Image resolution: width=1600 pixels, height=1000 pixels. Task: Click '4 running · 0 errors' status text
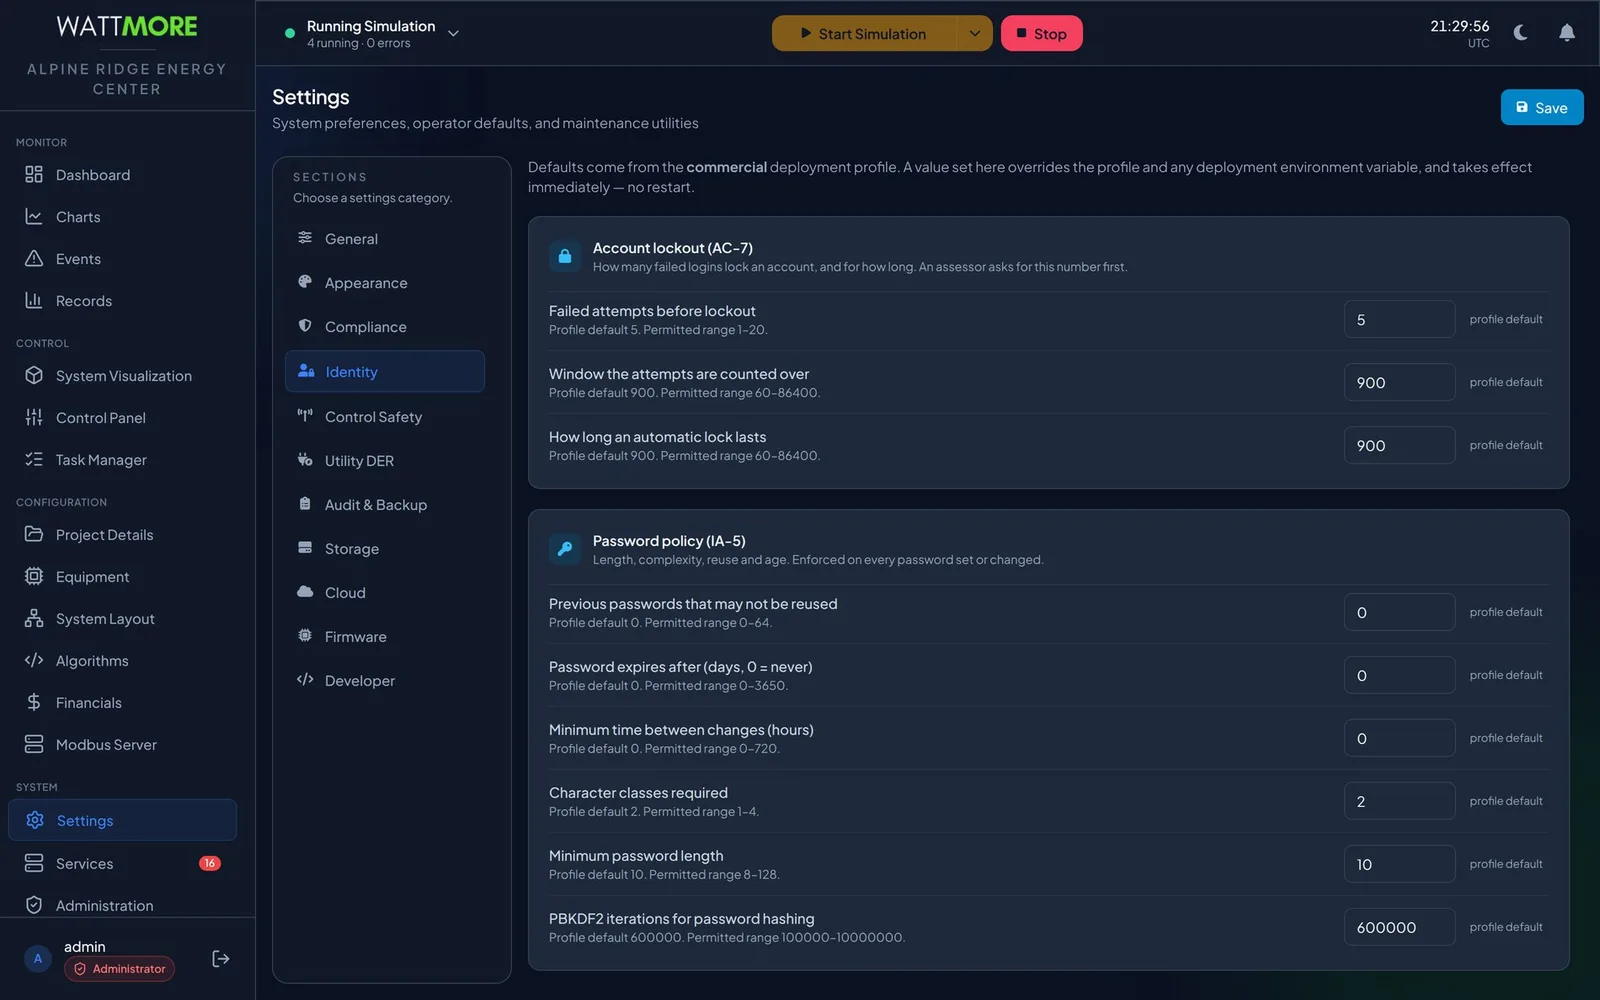tap(359, 44)
